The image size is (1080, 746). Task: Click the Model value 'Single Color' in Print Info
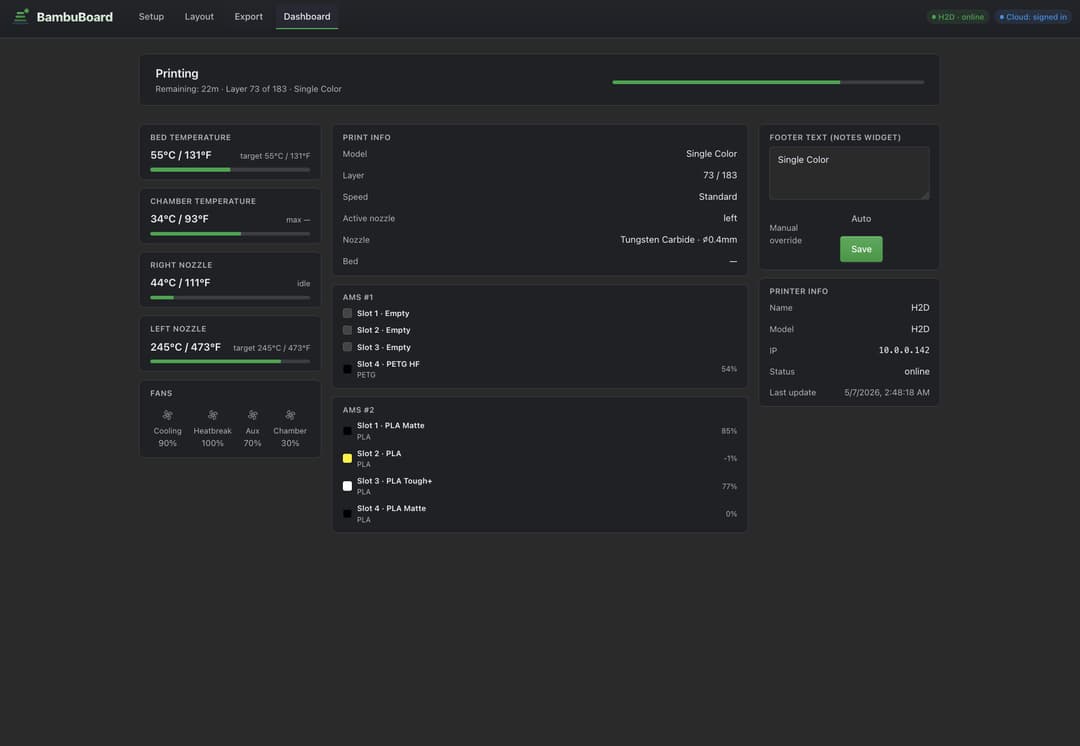(x=711, y=154)
